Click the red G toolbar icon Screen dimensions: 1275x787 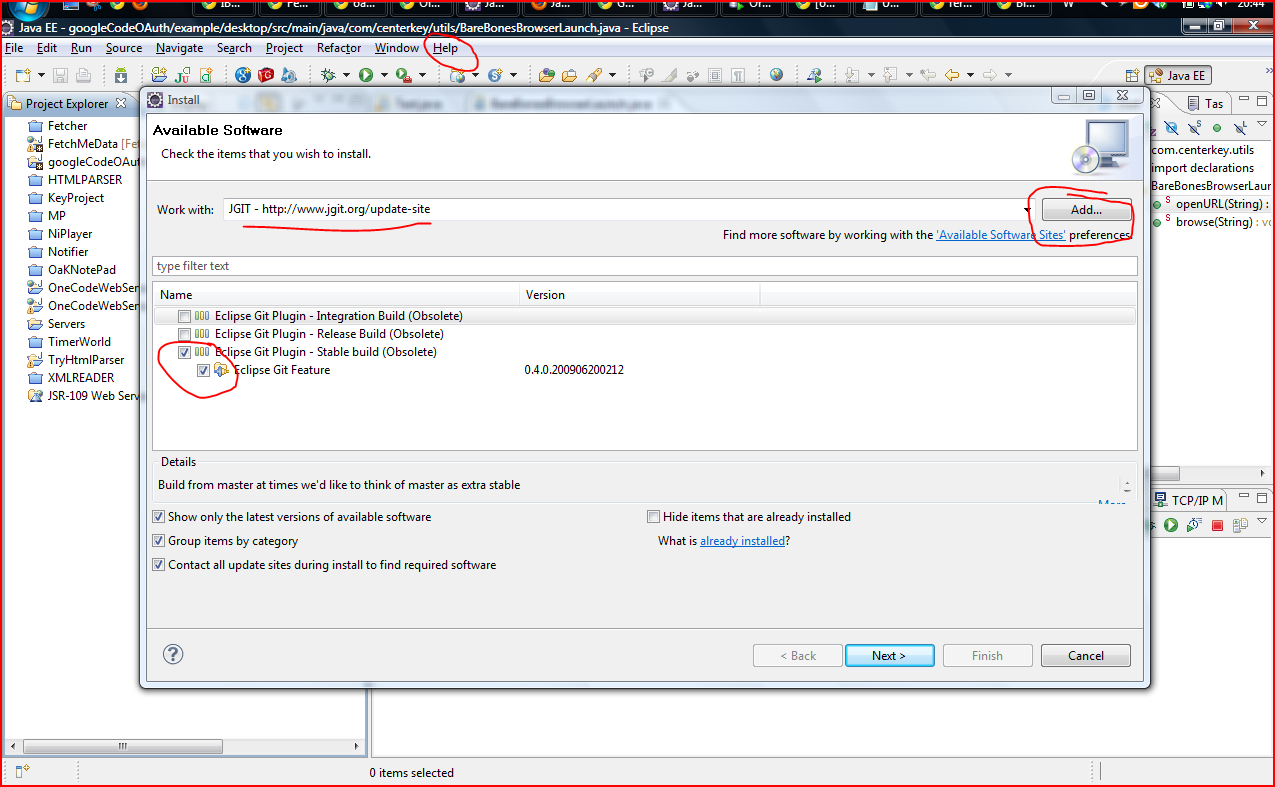pyautogui.click(x=266, y=75)
